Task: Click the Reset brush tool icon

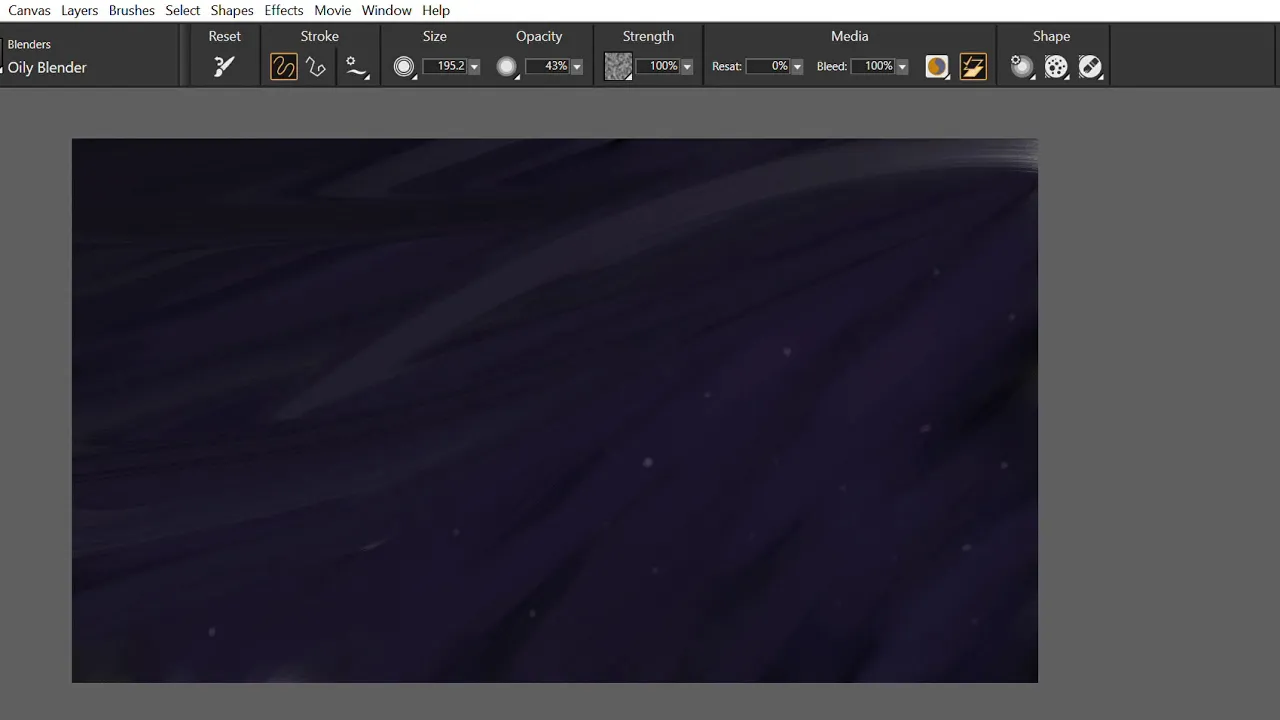Action: click(x=225, y=67)
